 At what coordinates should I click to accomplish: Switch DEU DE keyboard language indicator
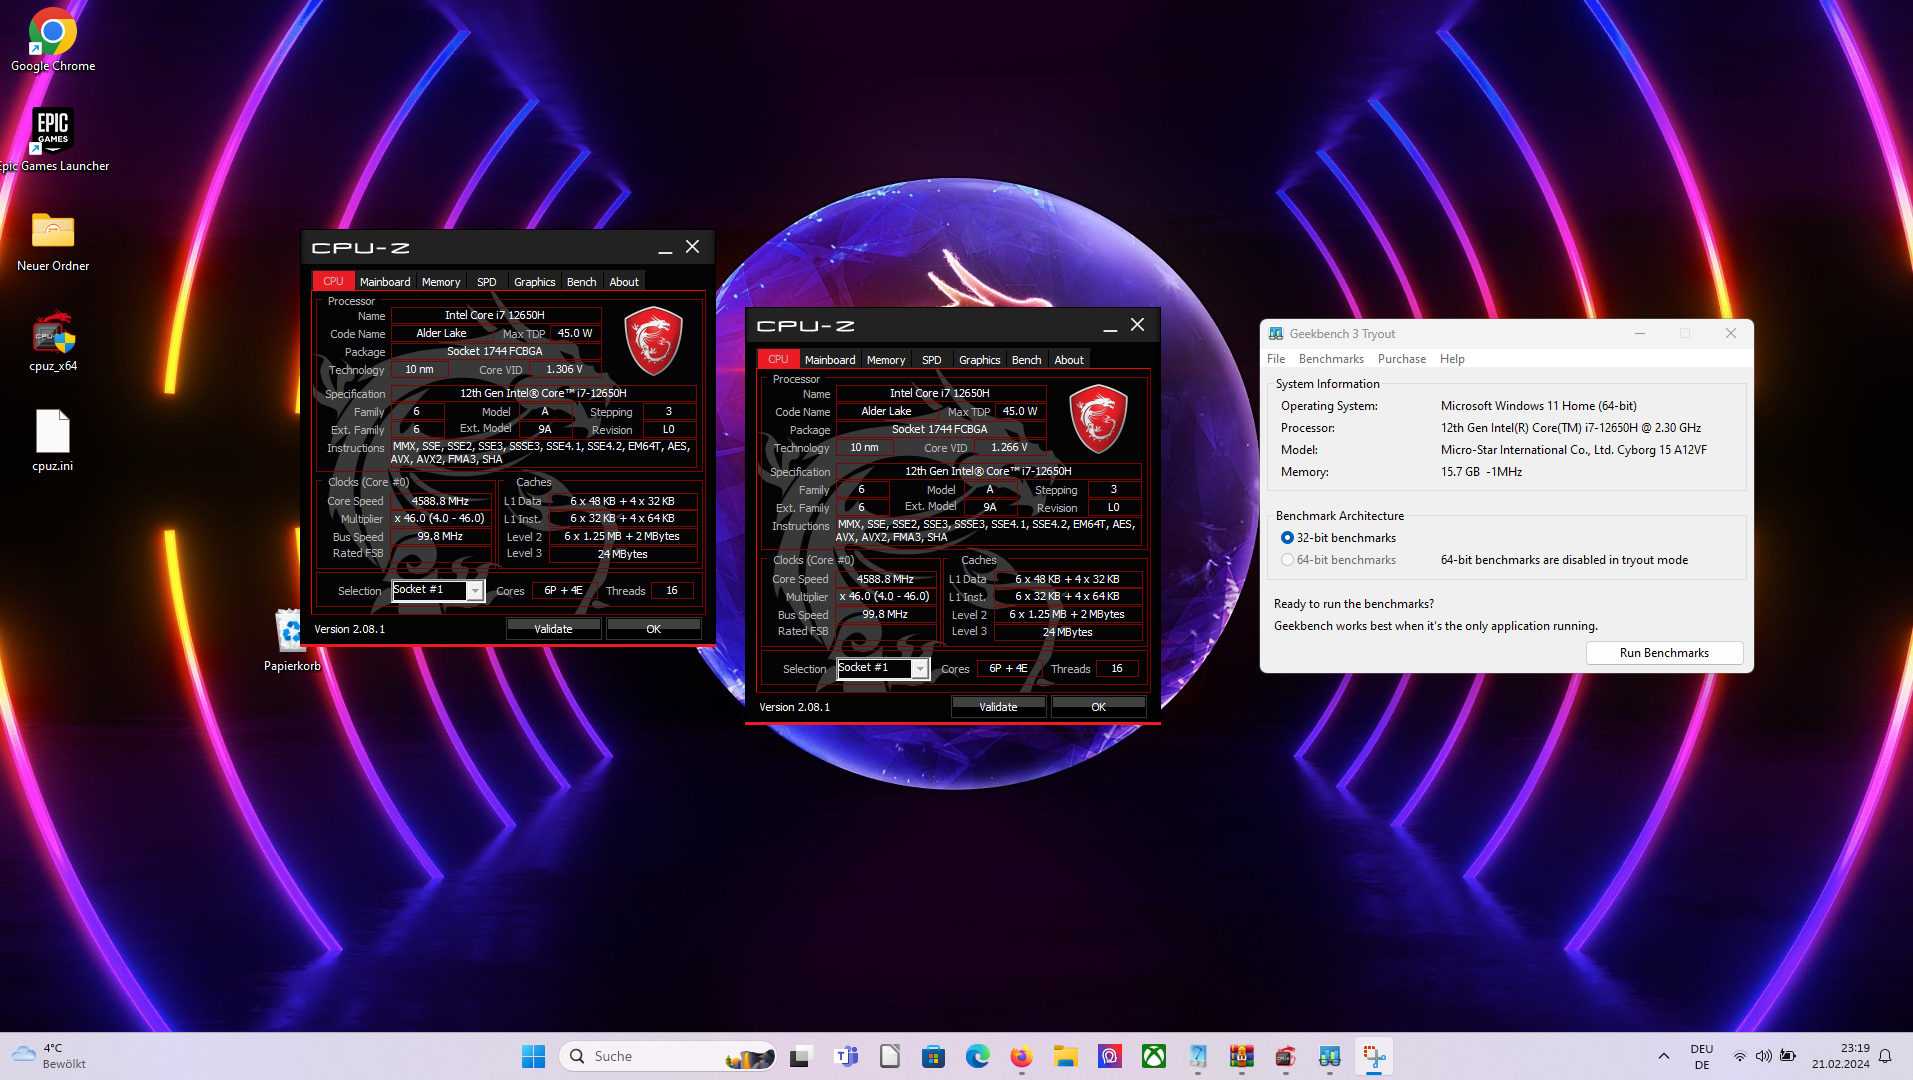click(1701, 1056)
